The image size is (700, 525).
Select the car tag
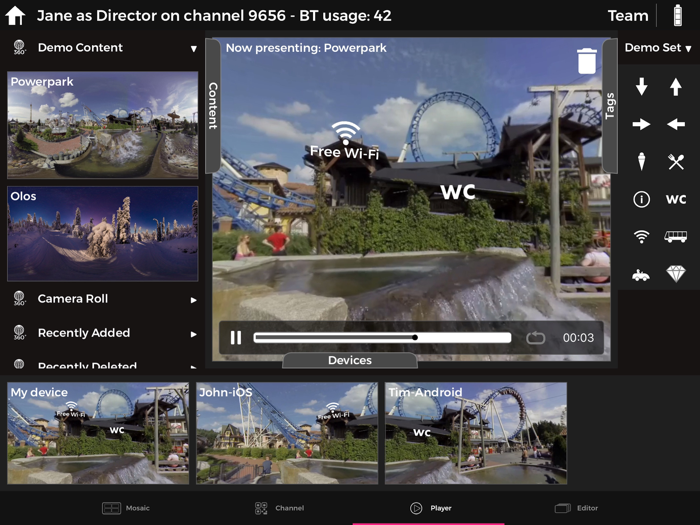pos(641,275)
